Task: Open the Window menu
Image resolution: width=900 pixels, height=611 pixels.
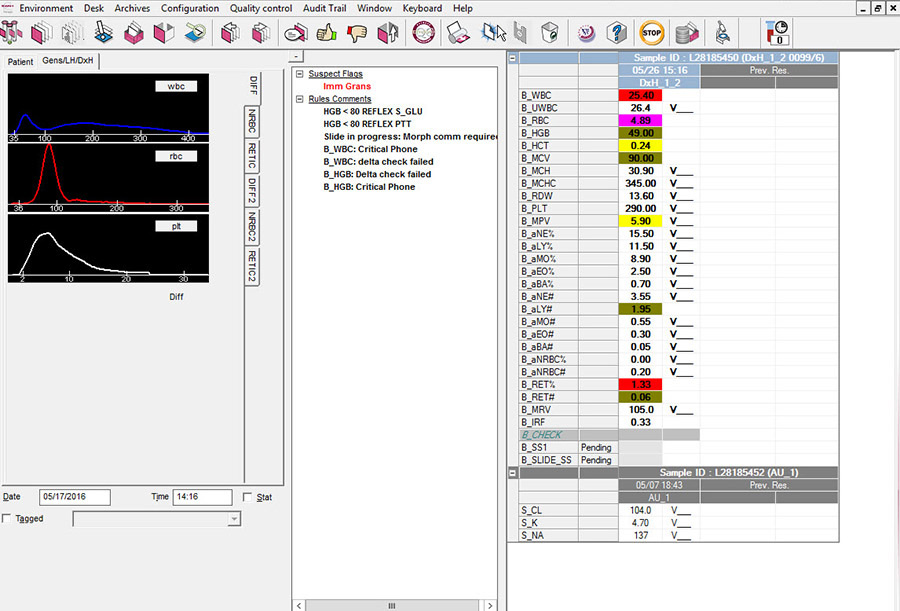Action: [374, 8]
